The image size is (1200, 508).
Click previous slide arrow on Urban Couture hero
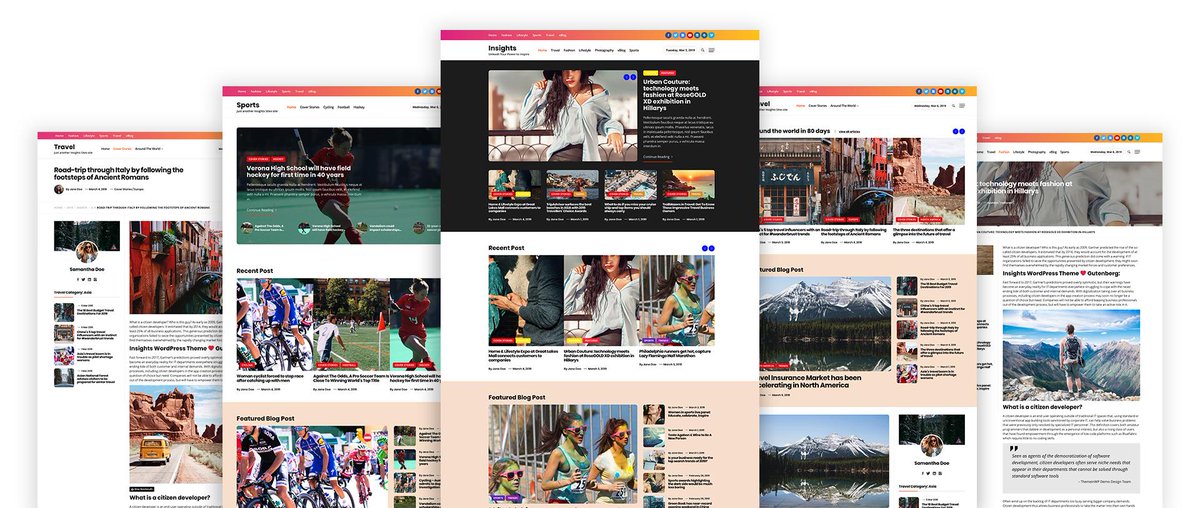click(x=626, y=77)
